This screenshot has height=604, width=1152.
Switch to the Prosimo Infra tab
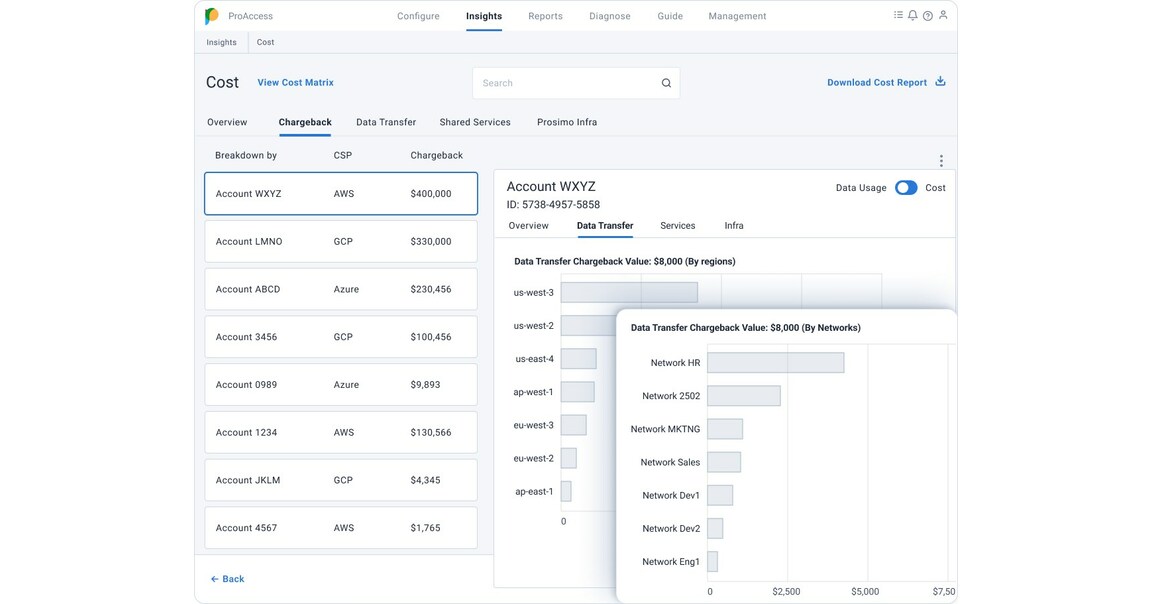point(567,120)
